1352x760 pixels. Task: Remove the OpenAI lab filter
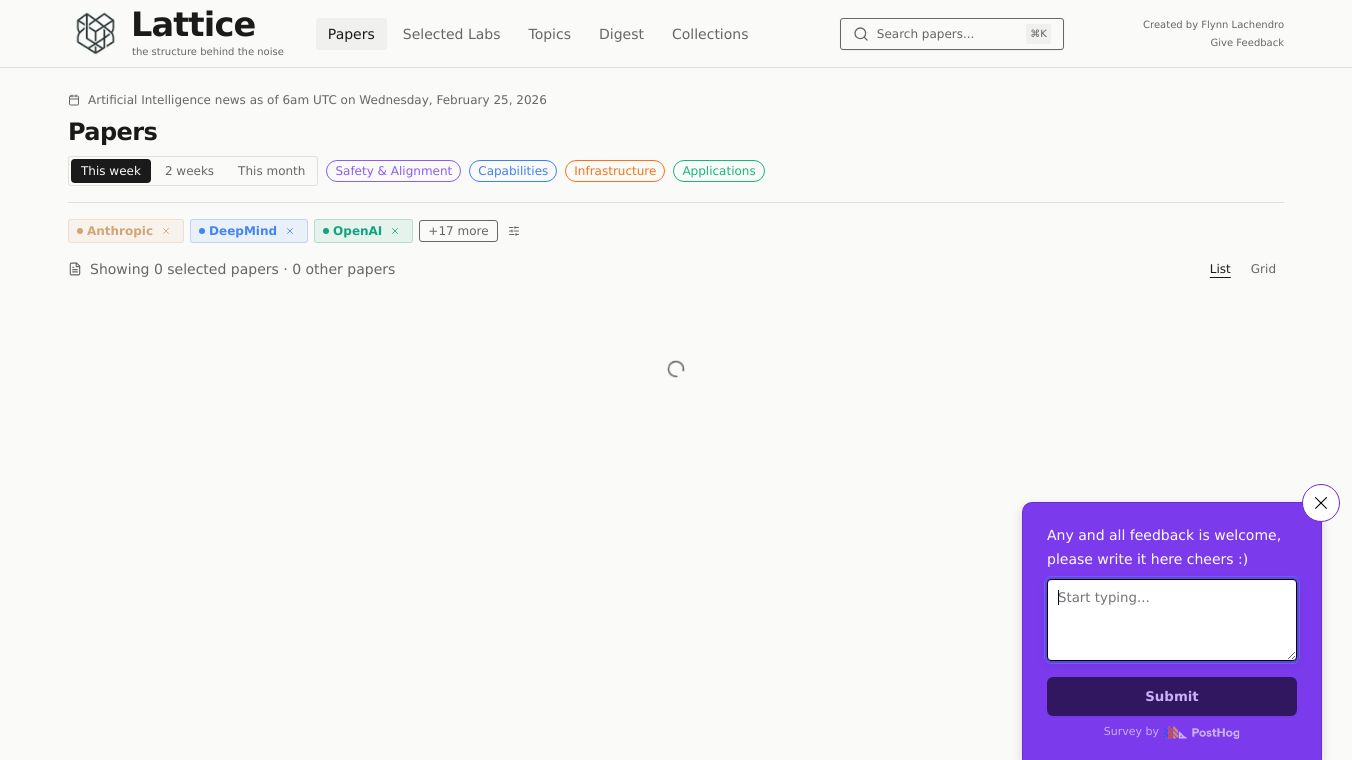point(395,231)
